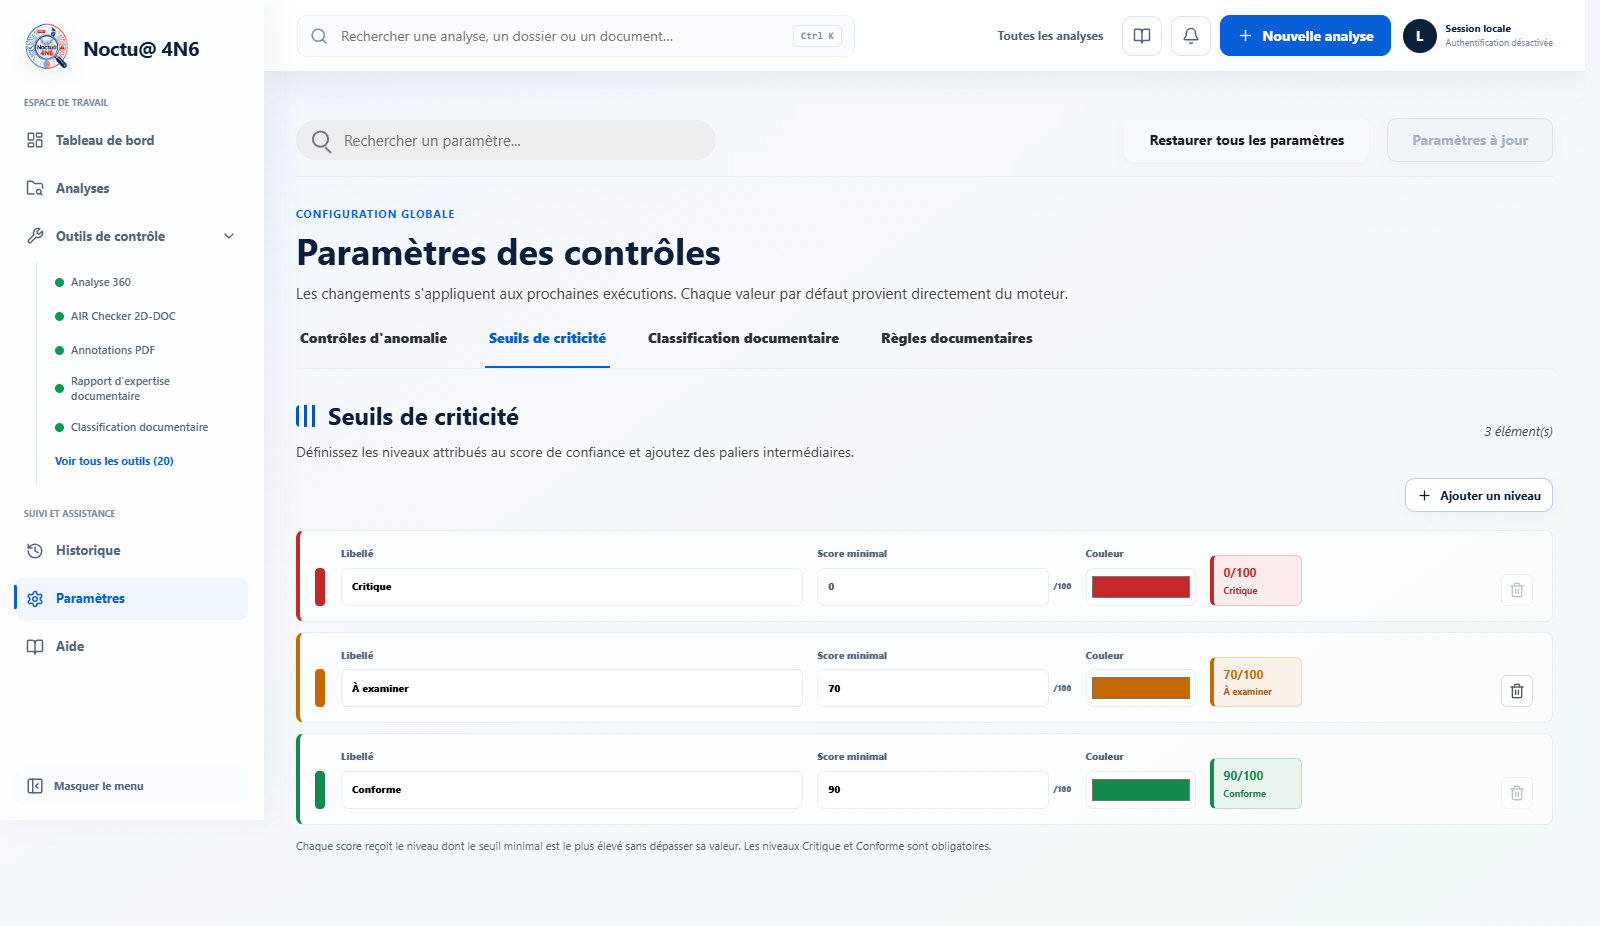The image size is (1600, 926).
Task: Switch to Classification documentaire tab
Action: point(743,338)
